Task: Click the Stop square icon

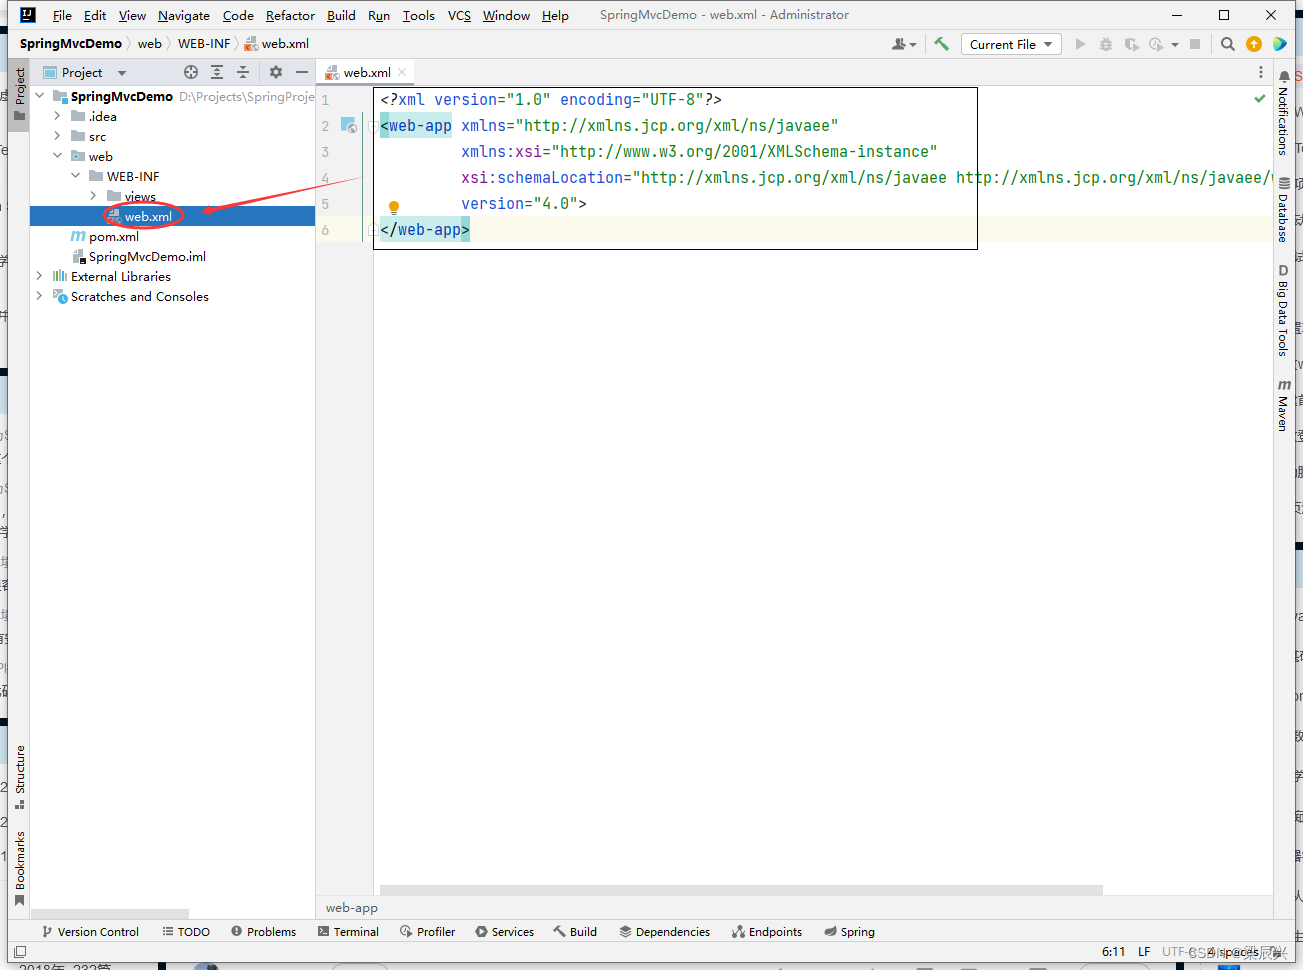Action: 1195,44
